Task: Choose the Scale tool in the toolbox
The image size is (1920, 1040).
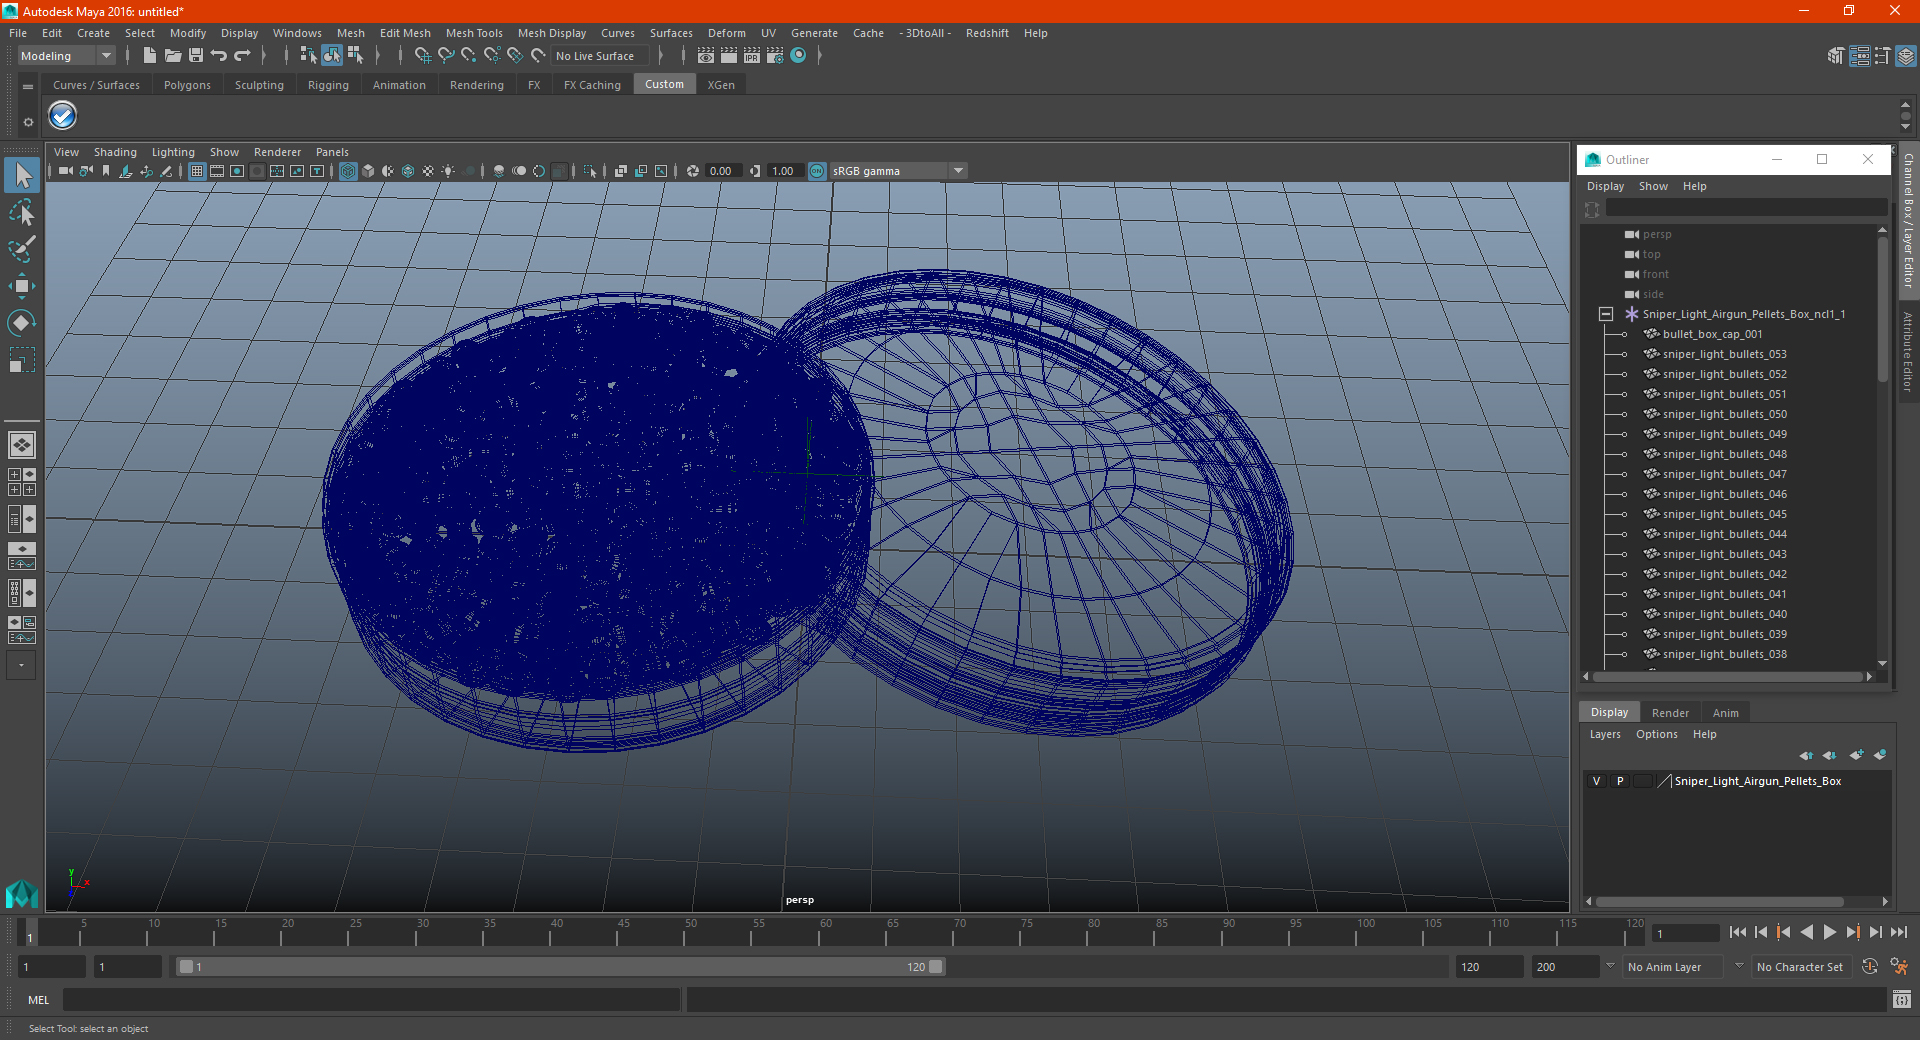Action: [x=22, y=359]
